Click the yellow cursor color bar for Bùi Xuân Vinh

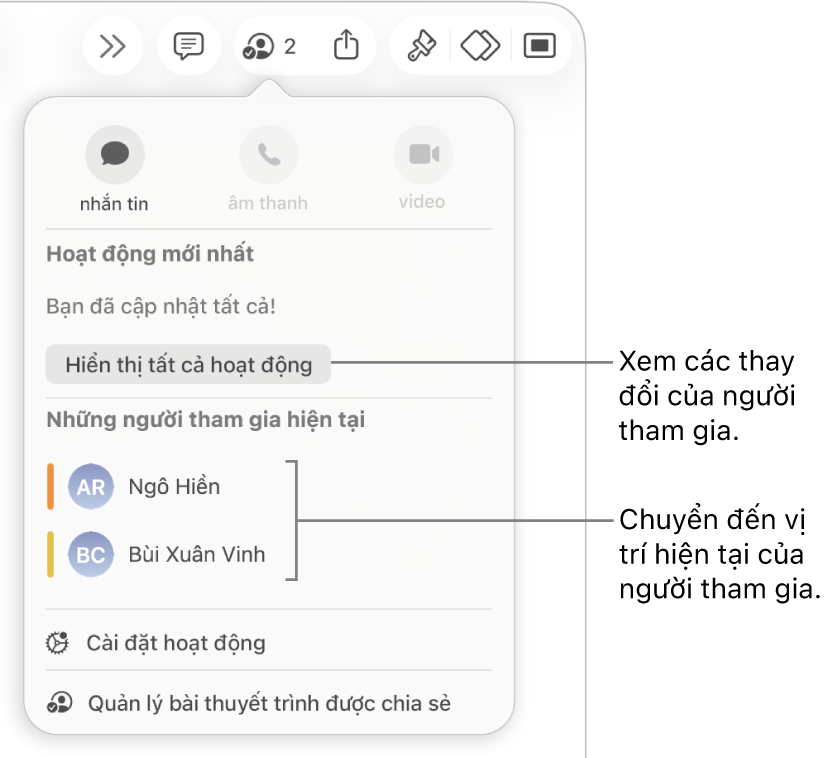coord(50,555)
